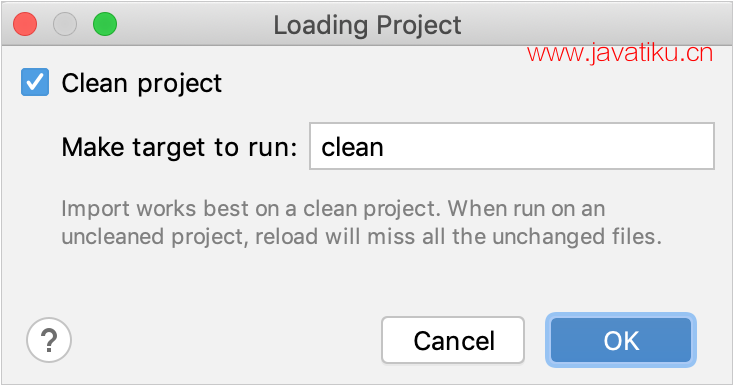
Task: Open help via the question mark button
Action: point(49,340)
